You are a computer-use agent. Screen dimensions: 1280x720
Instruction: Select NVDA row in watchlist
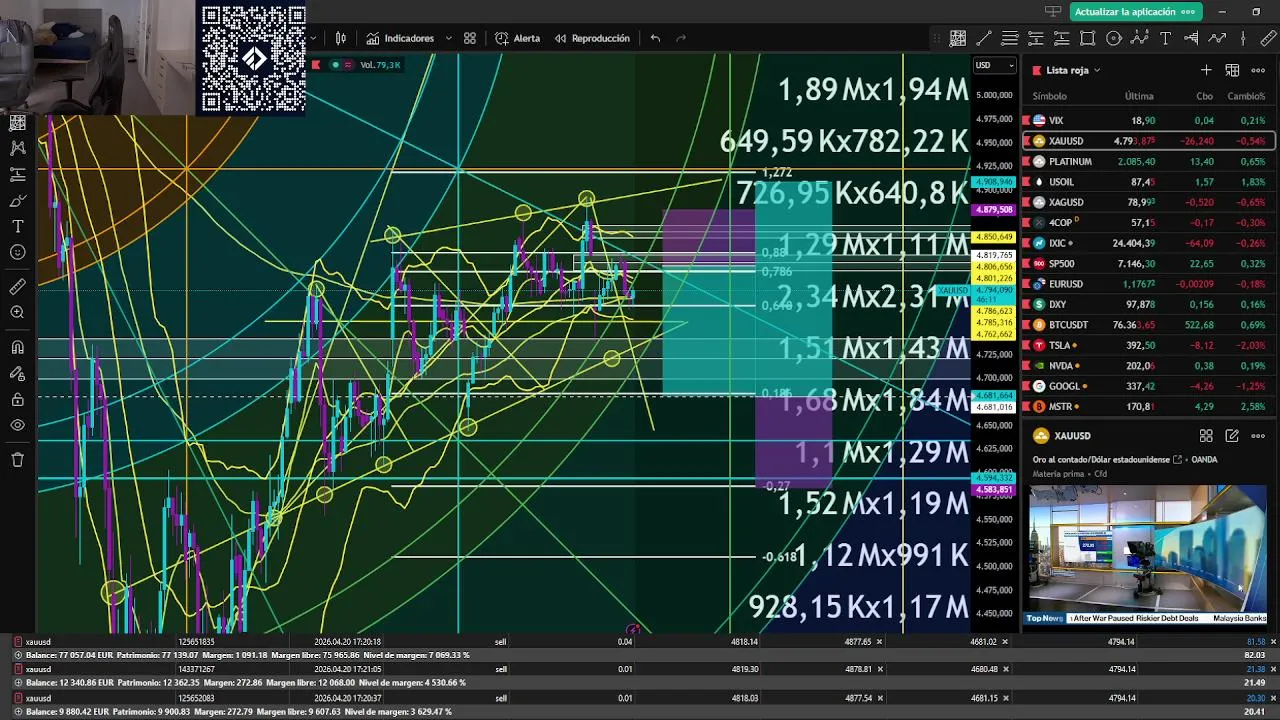click(x=1148, y=366)
